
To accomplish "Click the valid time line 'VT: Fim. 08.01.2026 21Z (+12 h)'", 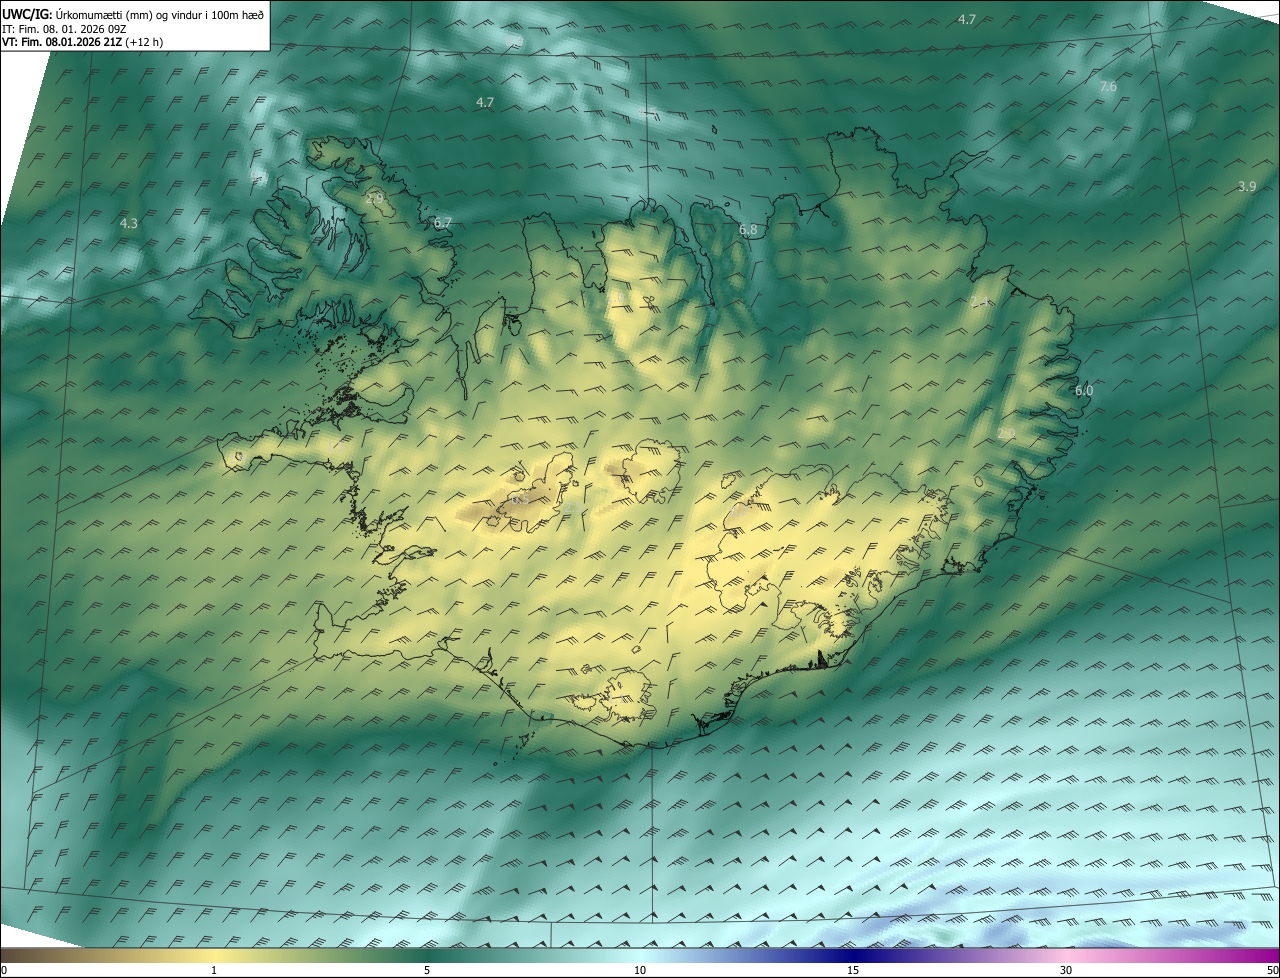I will pyautogui.click(x=82, y=42).
